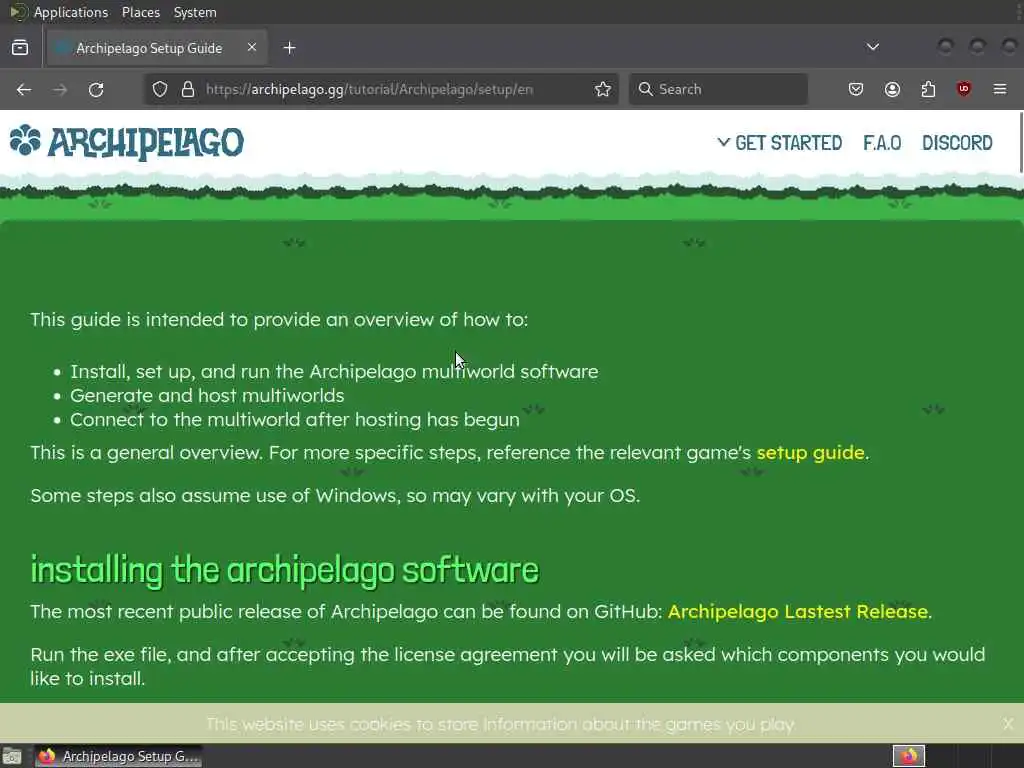Click the 'Generate and host multiworlds' bullet
1024x768 pixels.
[x=207, y=396]
